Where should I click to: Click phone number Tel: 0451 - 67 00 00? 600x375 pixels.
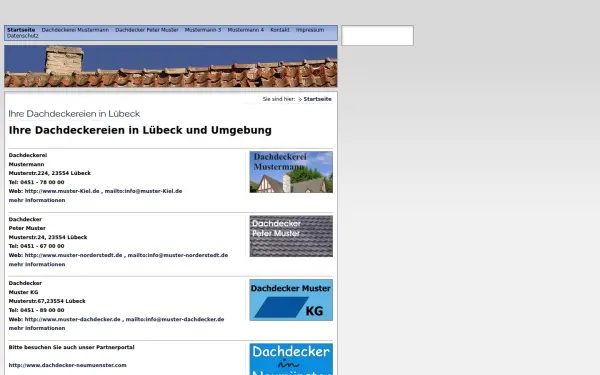36,246
